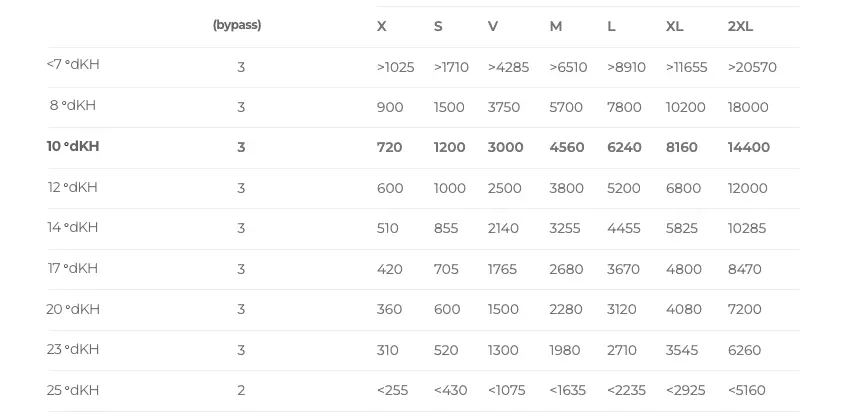848x414 pixels.
Task: Select the 3750 value cell
Action: click(x=503, y=107)
